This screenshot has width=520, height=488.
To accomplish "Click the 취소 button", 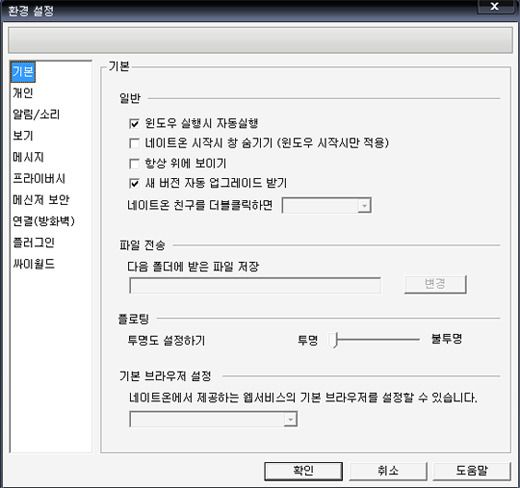I will (388, 471).
